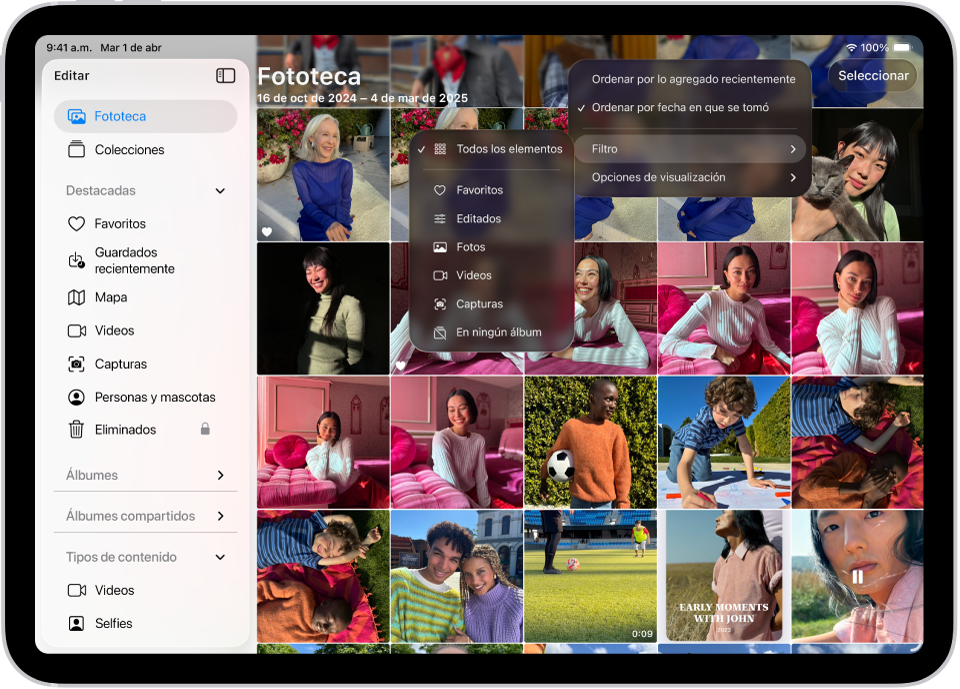The width and height of the screenshot is (960, 689).
Task: Open Opciones de visualización submenu
Action: pos(690,177)
